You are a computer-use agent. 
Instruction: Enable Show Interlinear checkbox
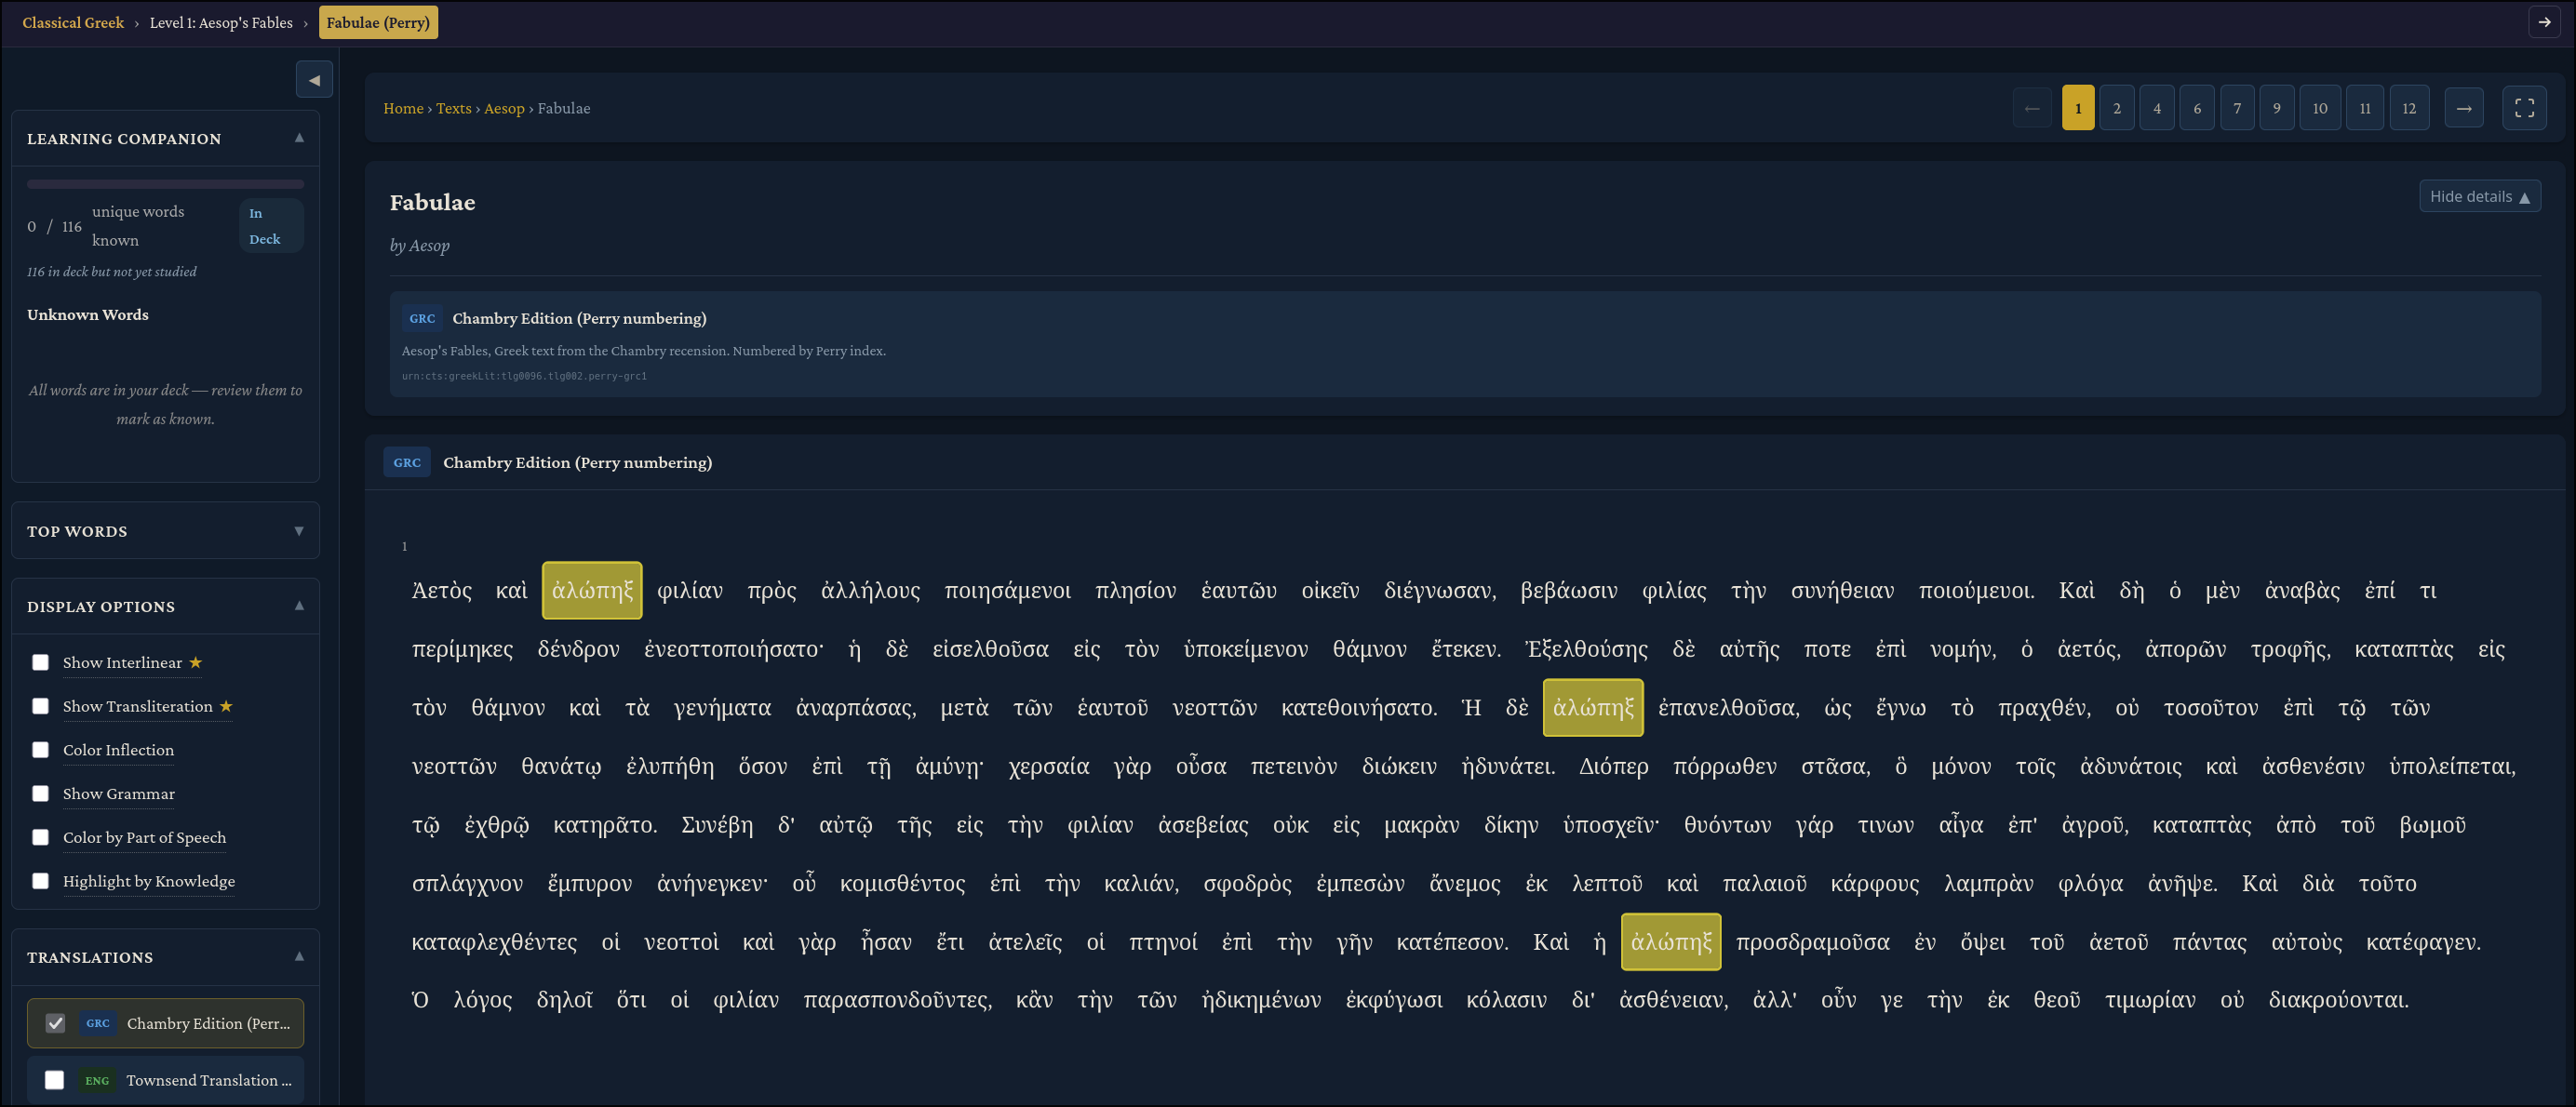tap(41, 662)
